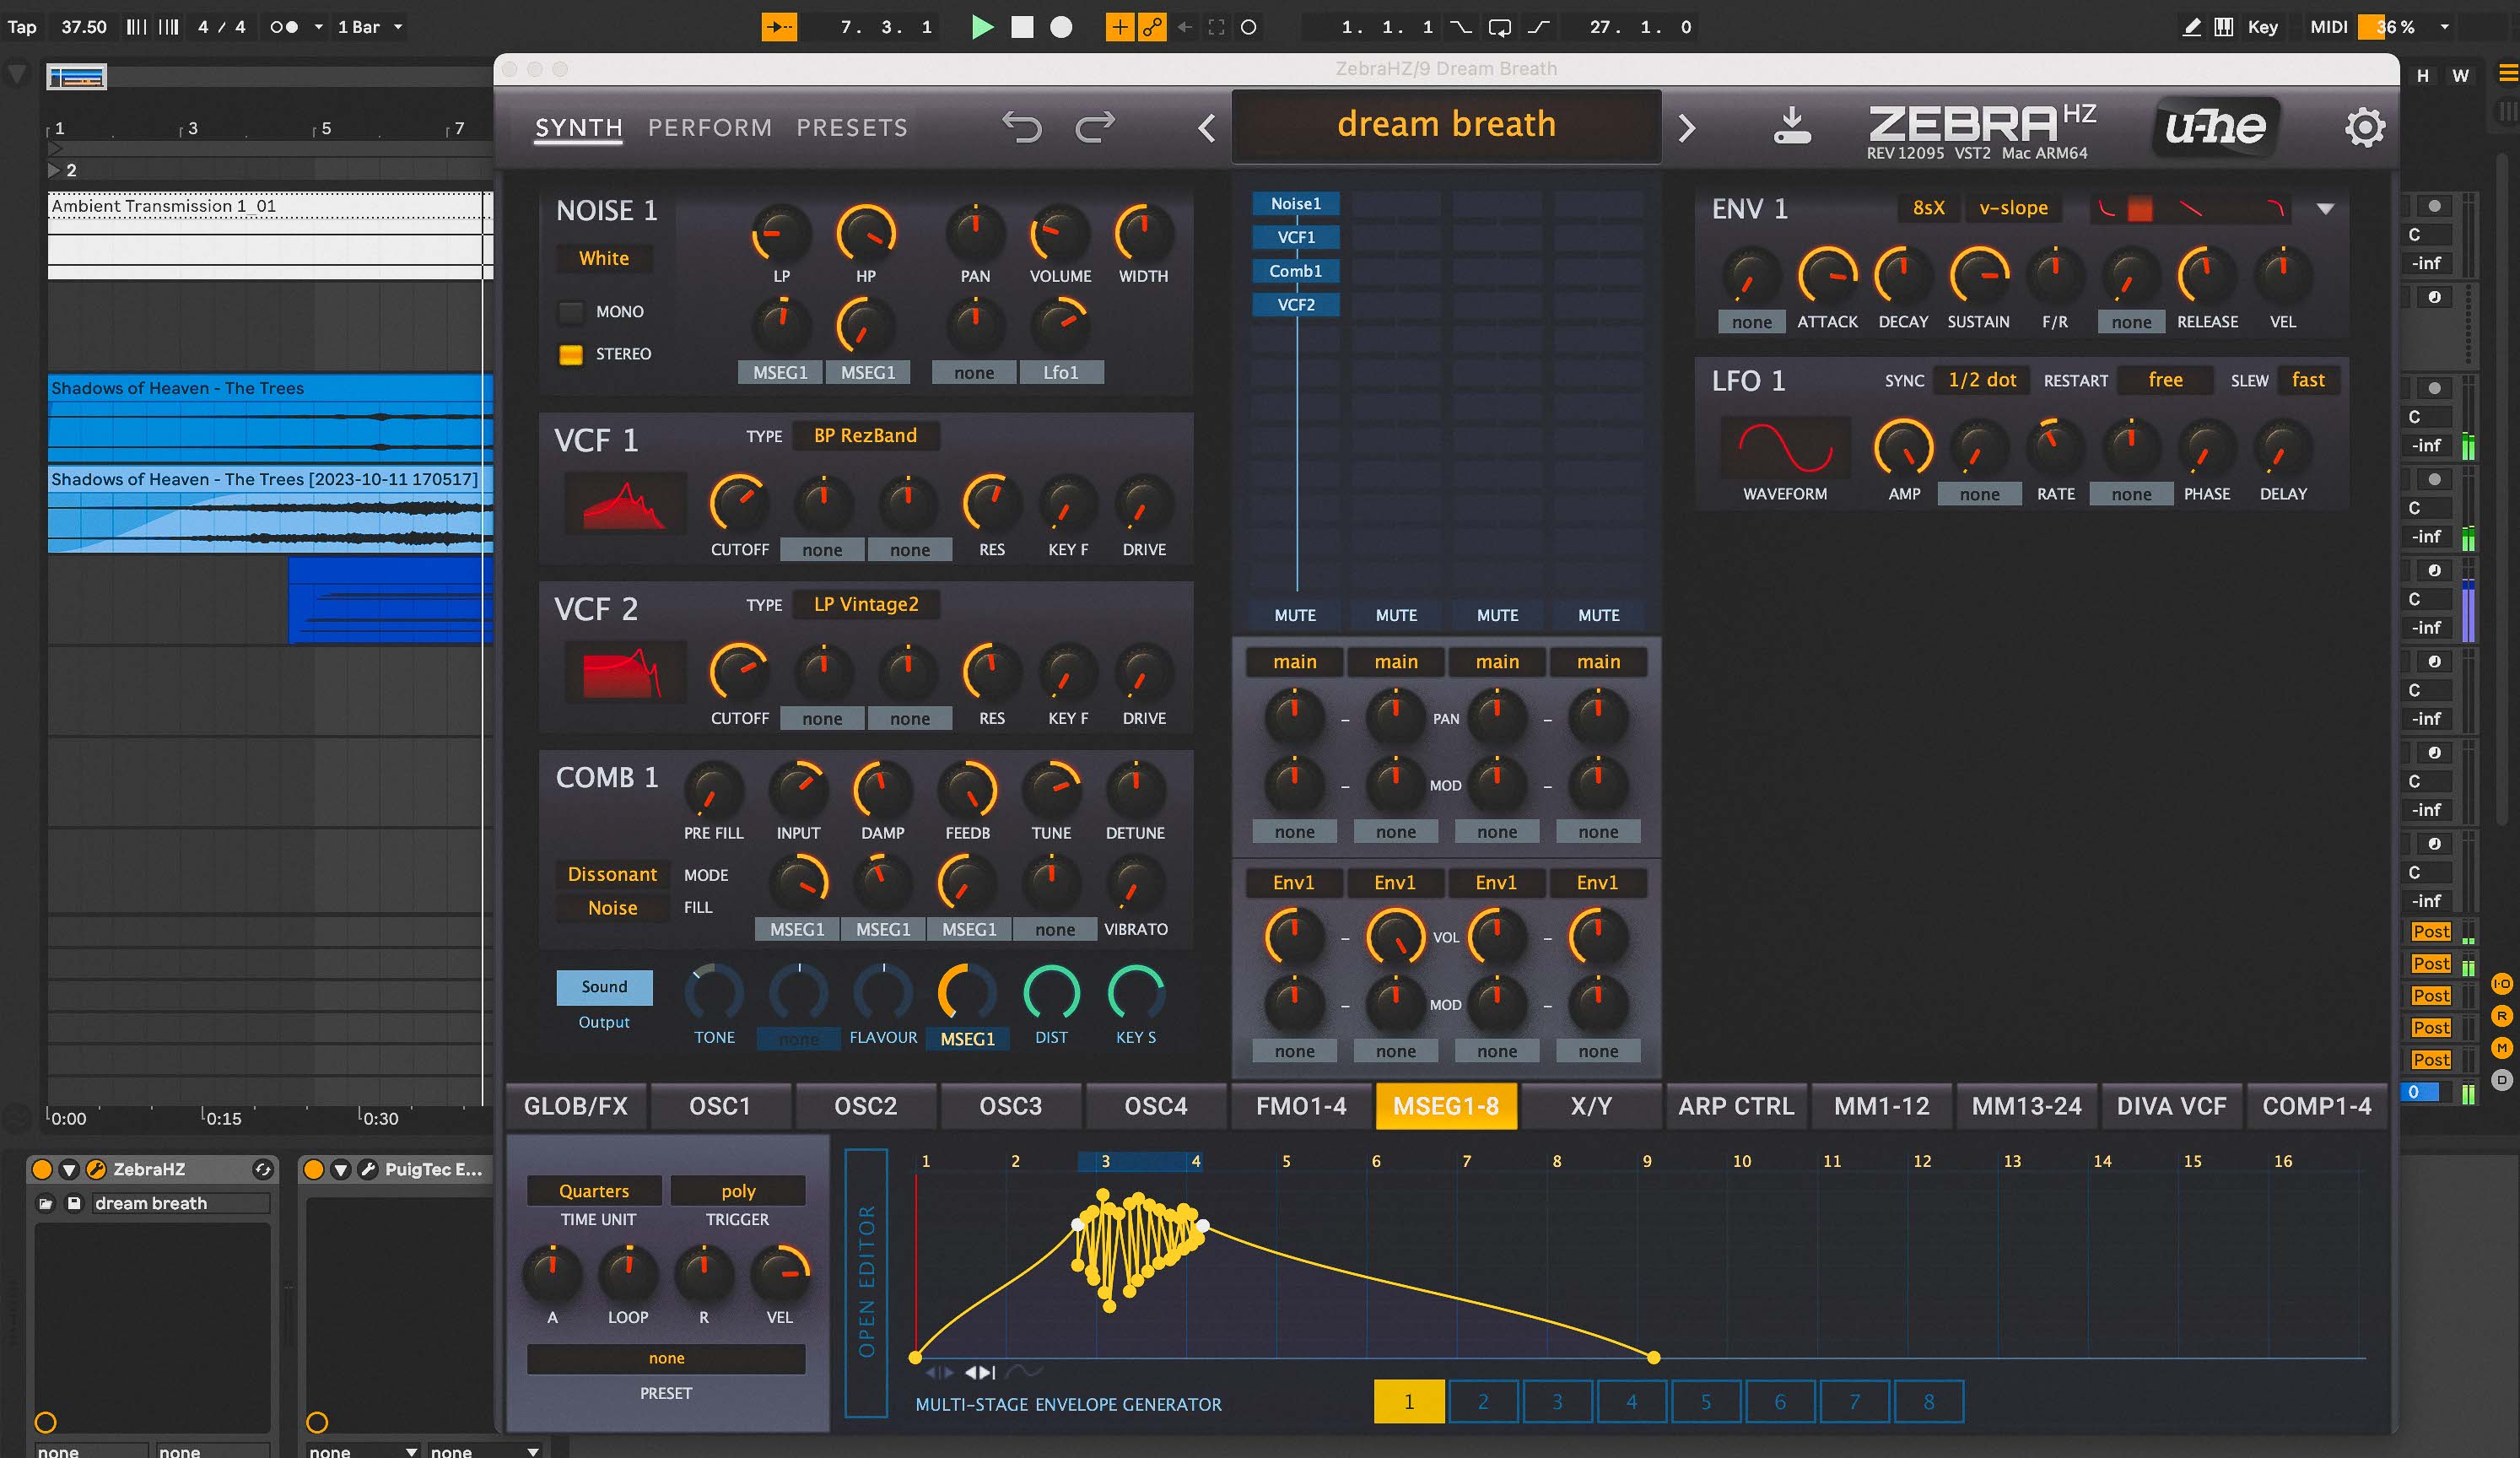Screen dimensions: 2520x1458
Task: Click the save preset download icon
Action: coord(1792,126)
